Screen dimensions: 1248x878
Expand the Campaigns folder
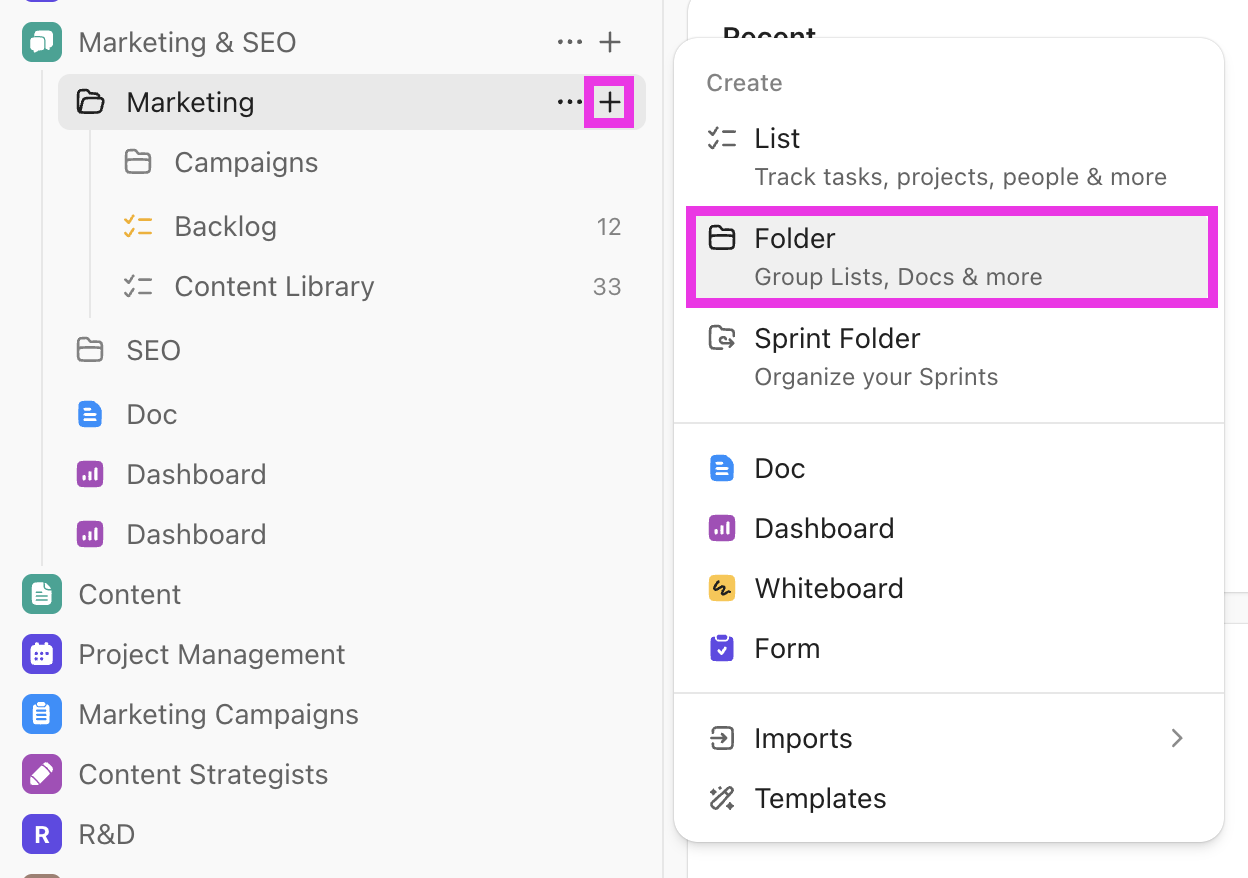click(246, 162)
